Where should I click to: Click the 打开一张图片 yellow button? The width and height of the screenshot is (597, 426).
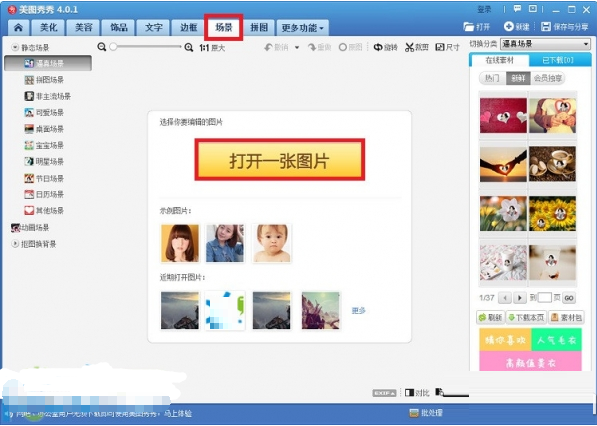(280, 160)
